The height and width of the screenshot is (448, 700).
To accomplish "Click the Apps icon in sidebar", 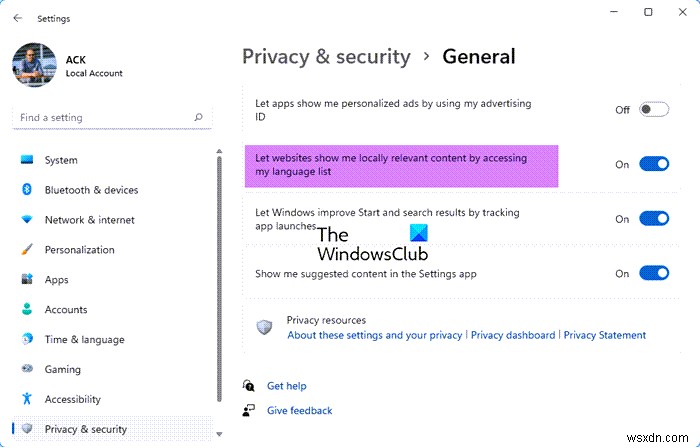I will point(27,280).
